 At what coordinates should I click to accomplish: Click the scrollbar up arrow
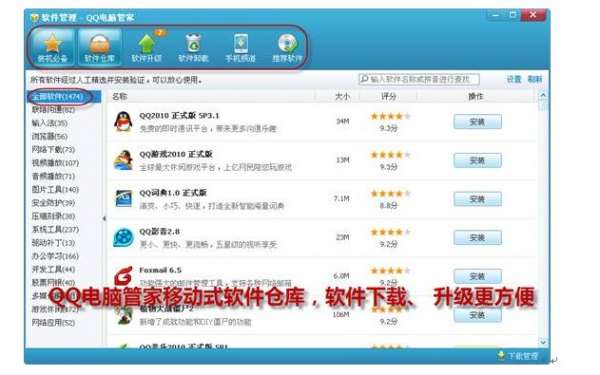pos(543,95)
